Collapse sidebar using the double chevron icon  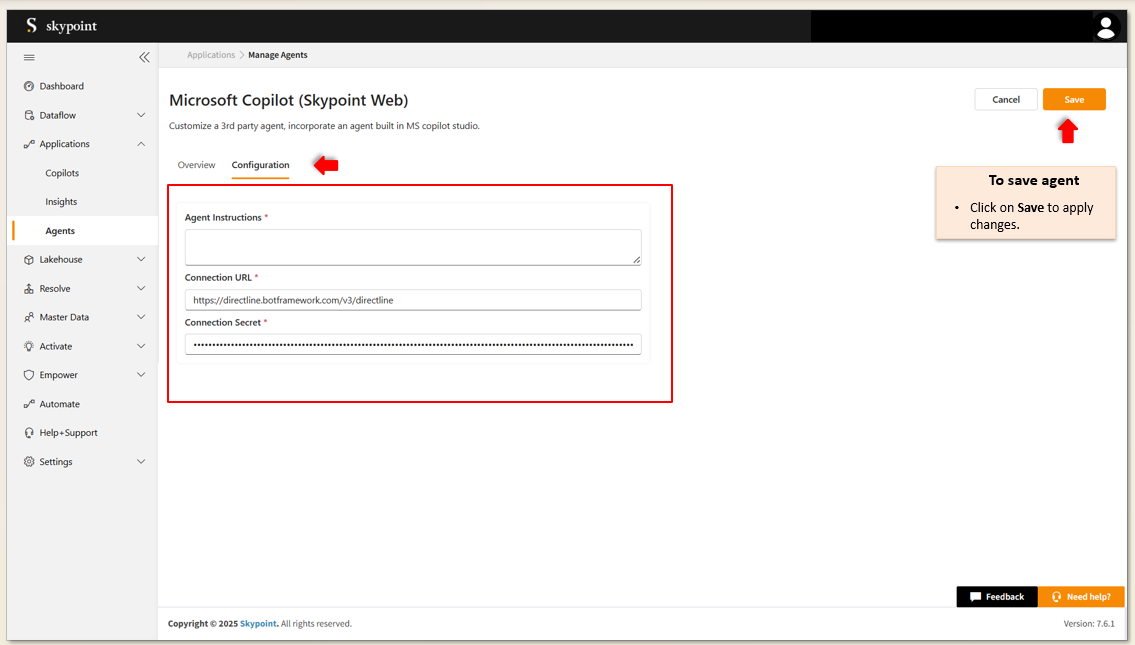tap(144, 57)
